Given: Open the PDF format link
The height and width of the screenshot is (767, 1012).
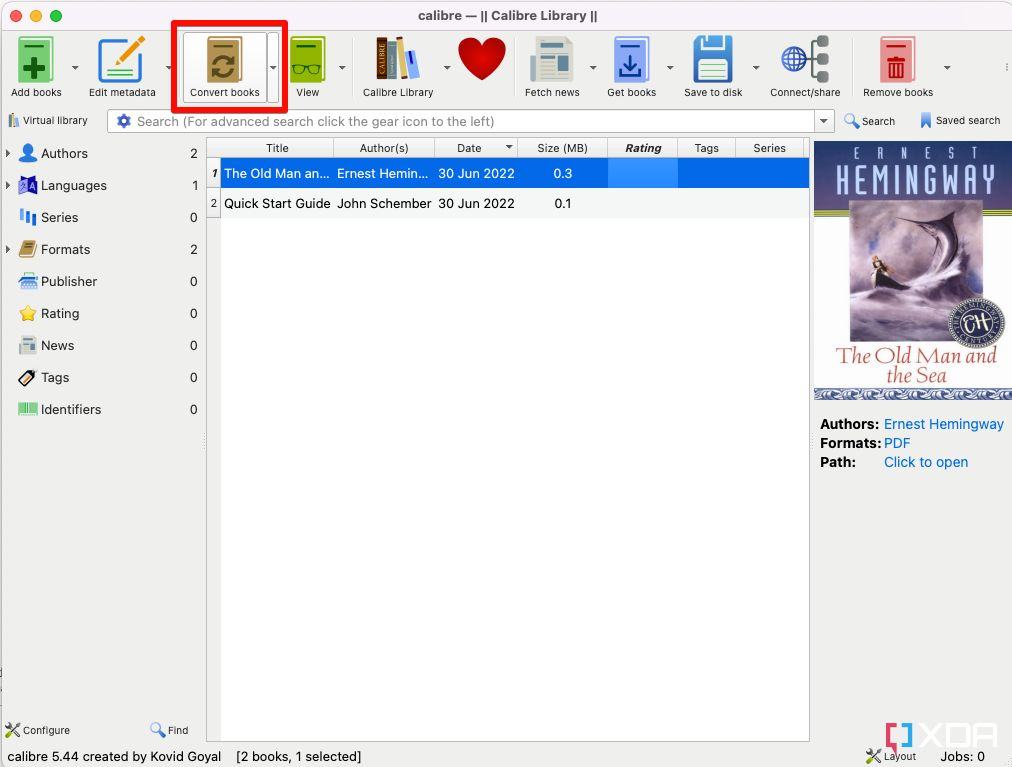Looking at the screenshot, I should click(x=896, y=444).
